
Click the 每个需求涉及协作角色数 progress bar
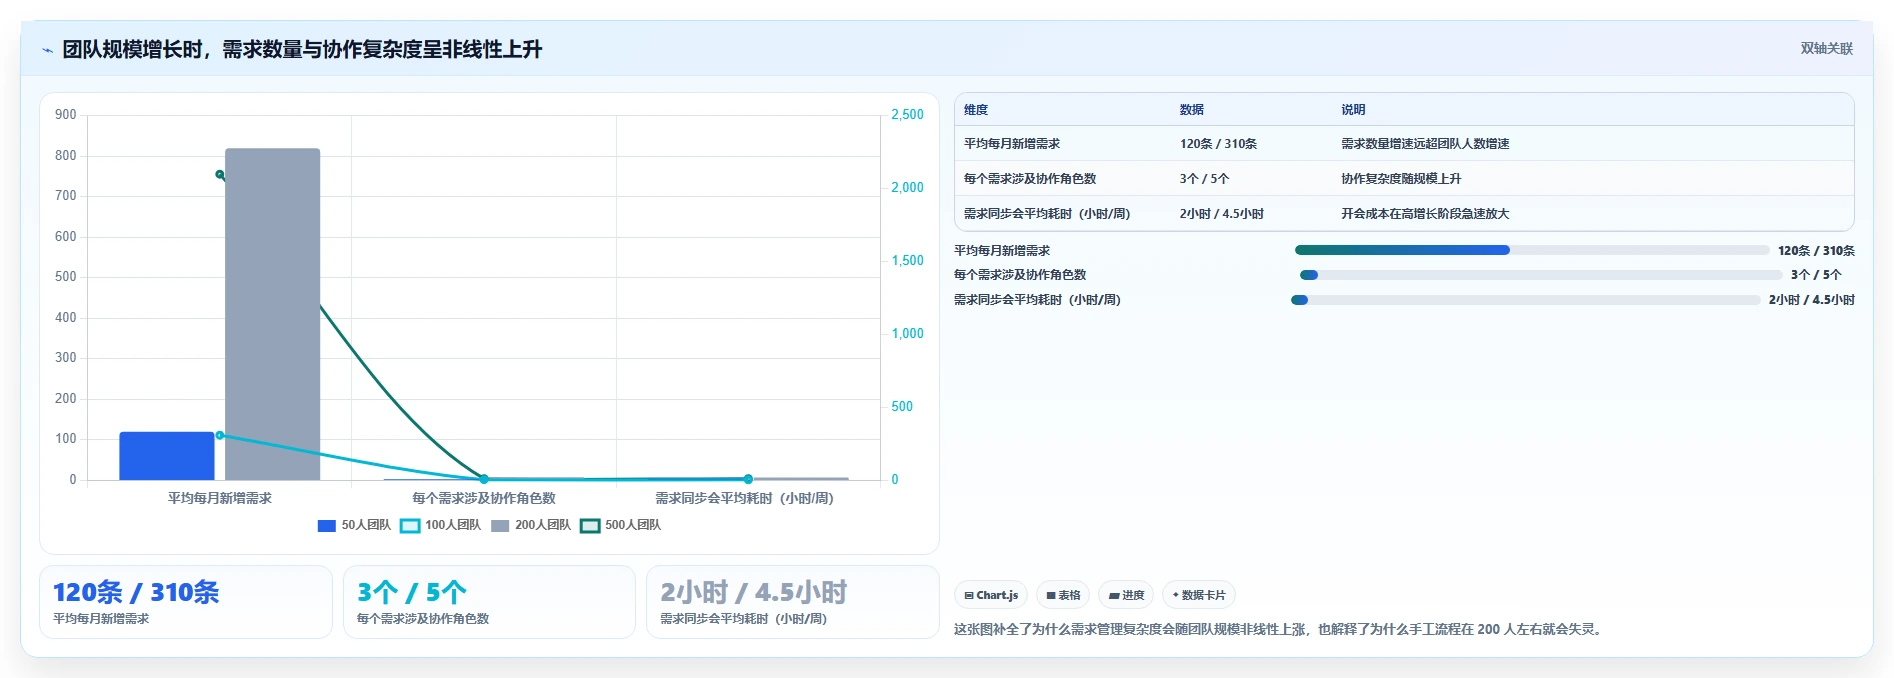(1540, 275)
